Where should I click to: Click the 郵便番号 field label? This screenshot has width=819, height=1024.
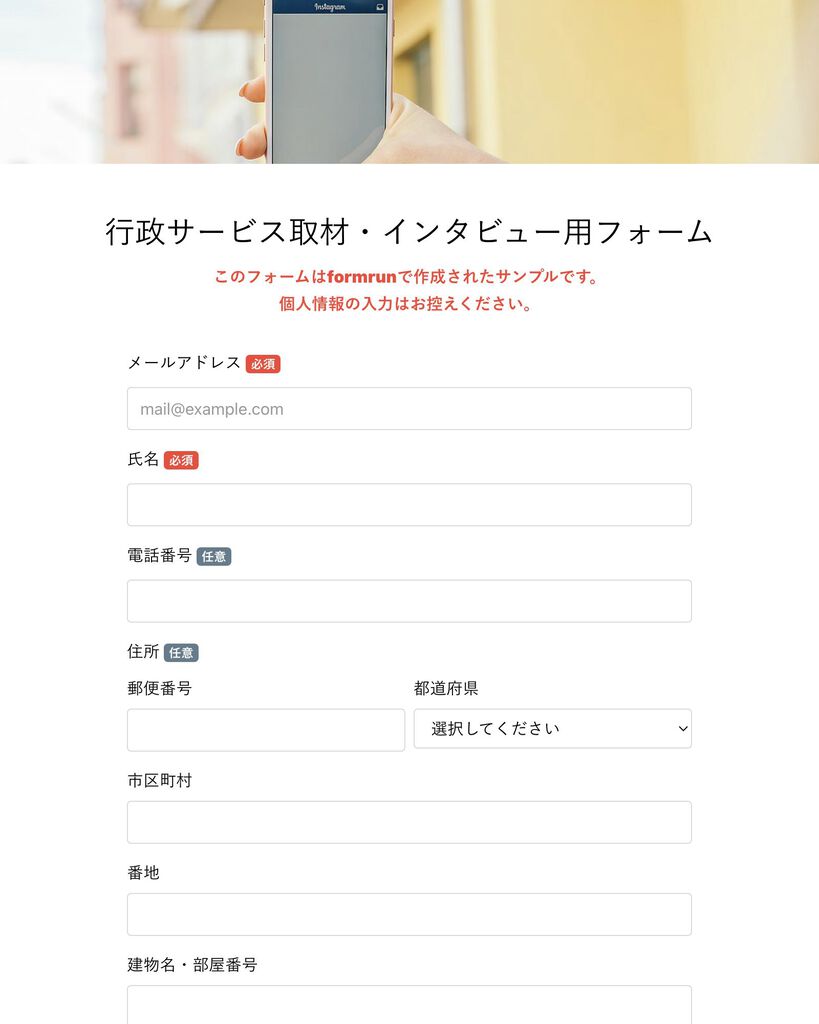(159, 688)
